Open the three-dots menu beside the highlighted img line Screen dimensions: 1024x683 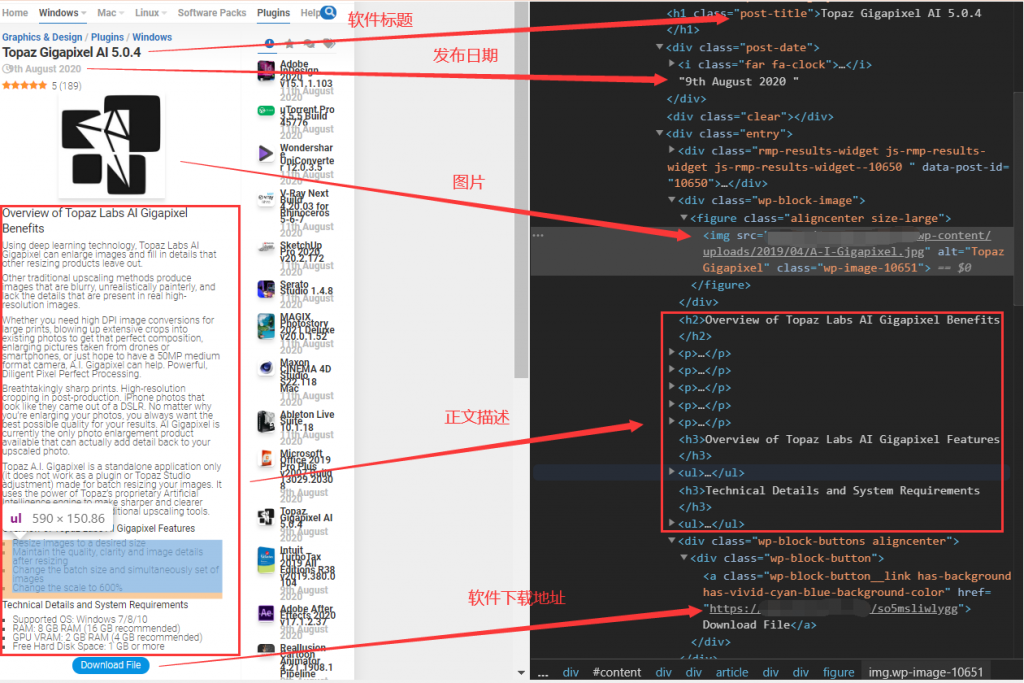538,235
